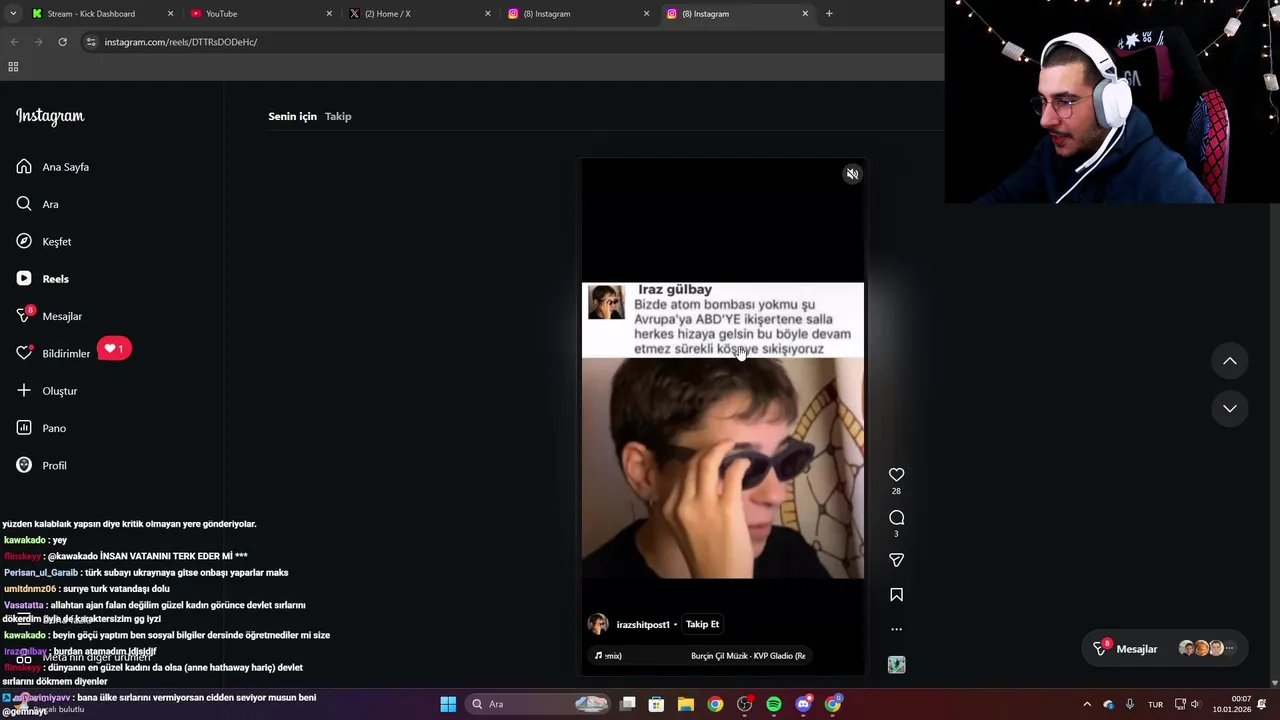Open the reel more options menu
Image resolution: width=1280 pixels, height=720 pixels.
click(896, 629)
